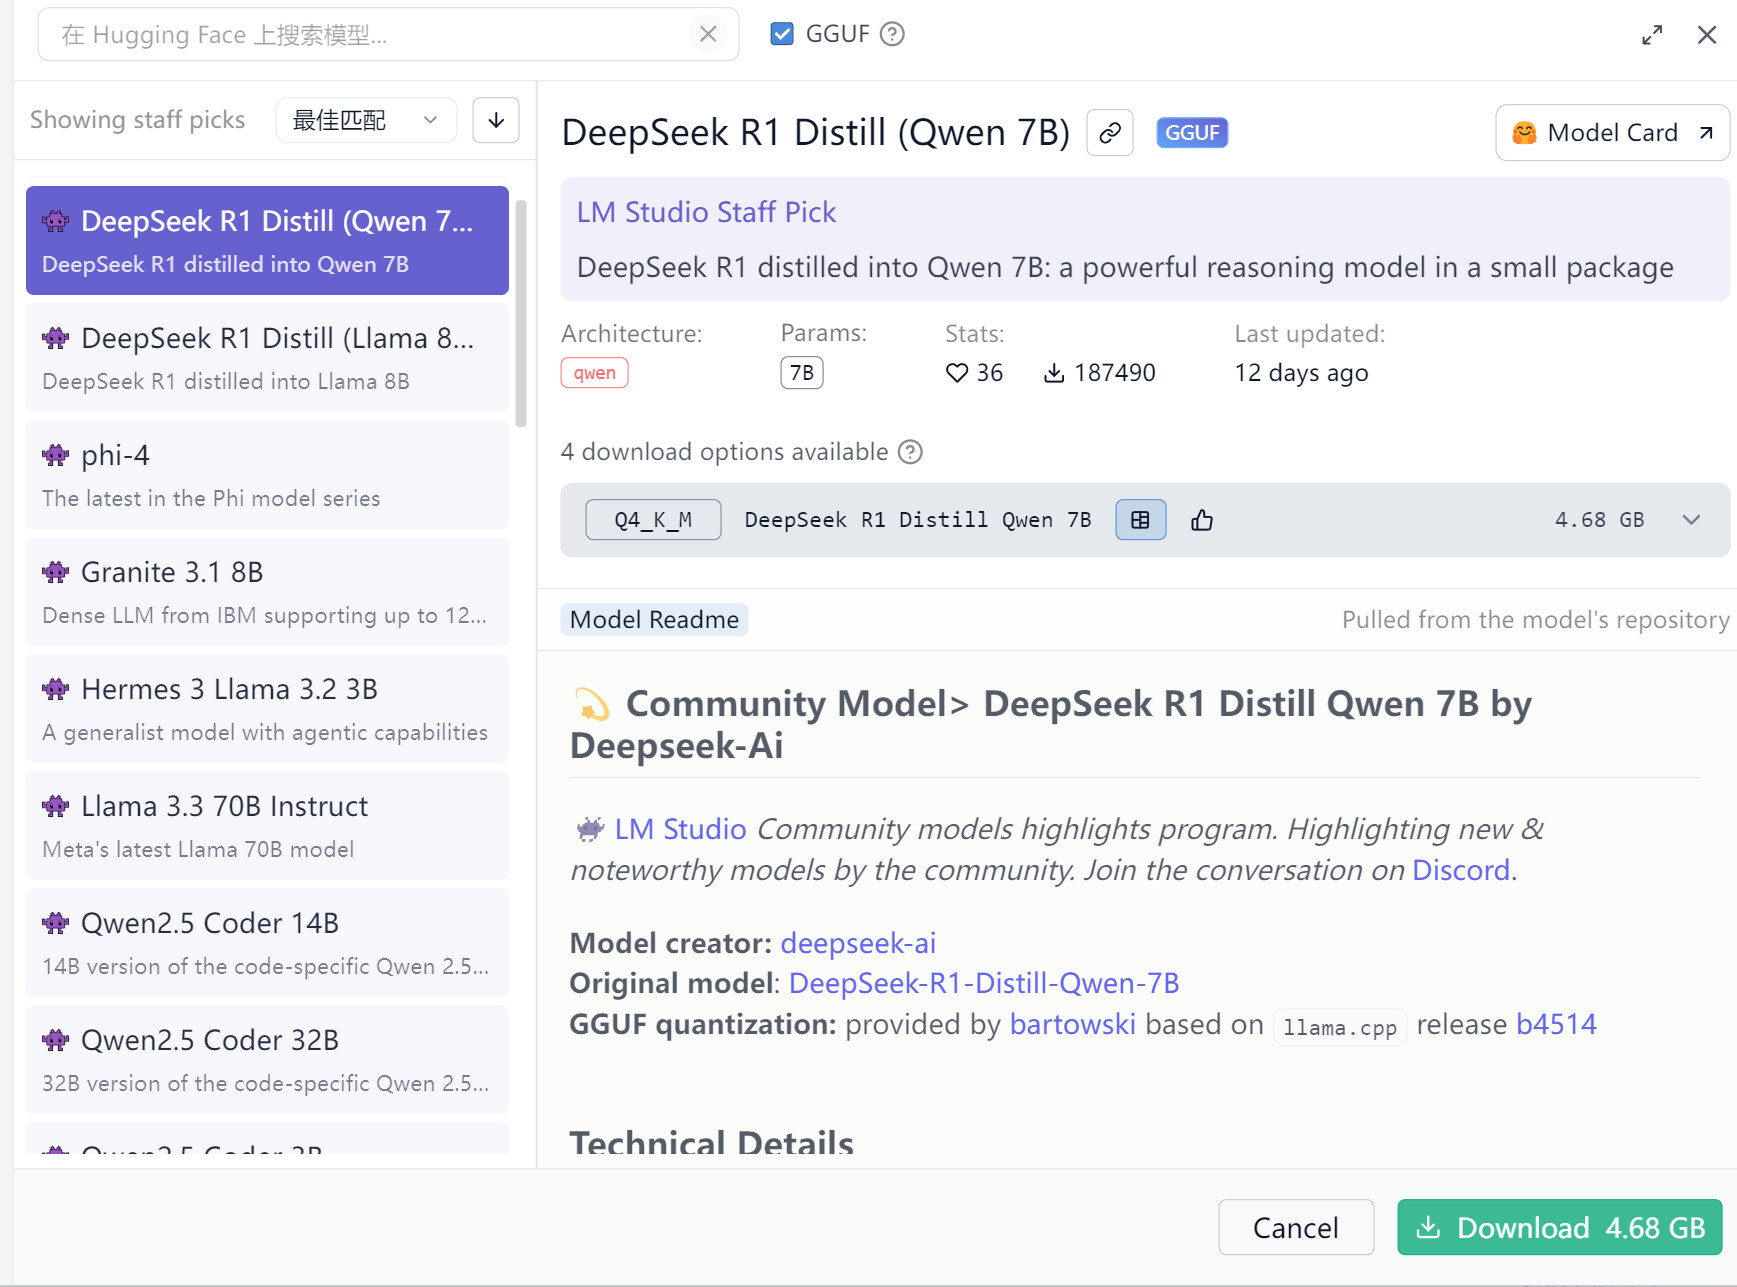Click the '12 days ago' last updated value
This screenshot has height=1287, width=1737.
coord(1301,373)
